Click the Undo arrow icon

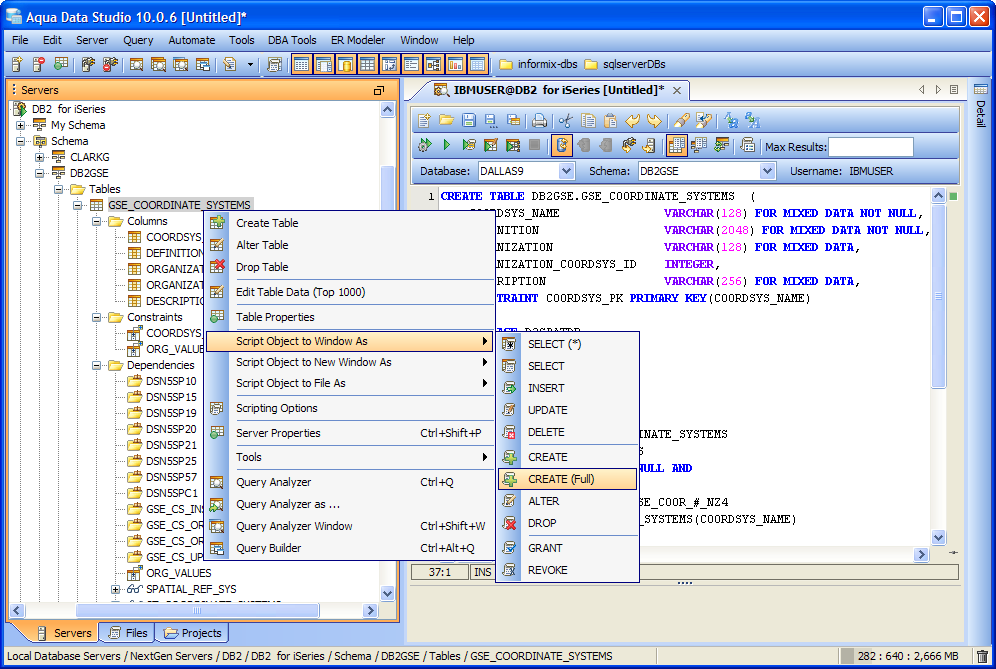(x=633, y=120)
